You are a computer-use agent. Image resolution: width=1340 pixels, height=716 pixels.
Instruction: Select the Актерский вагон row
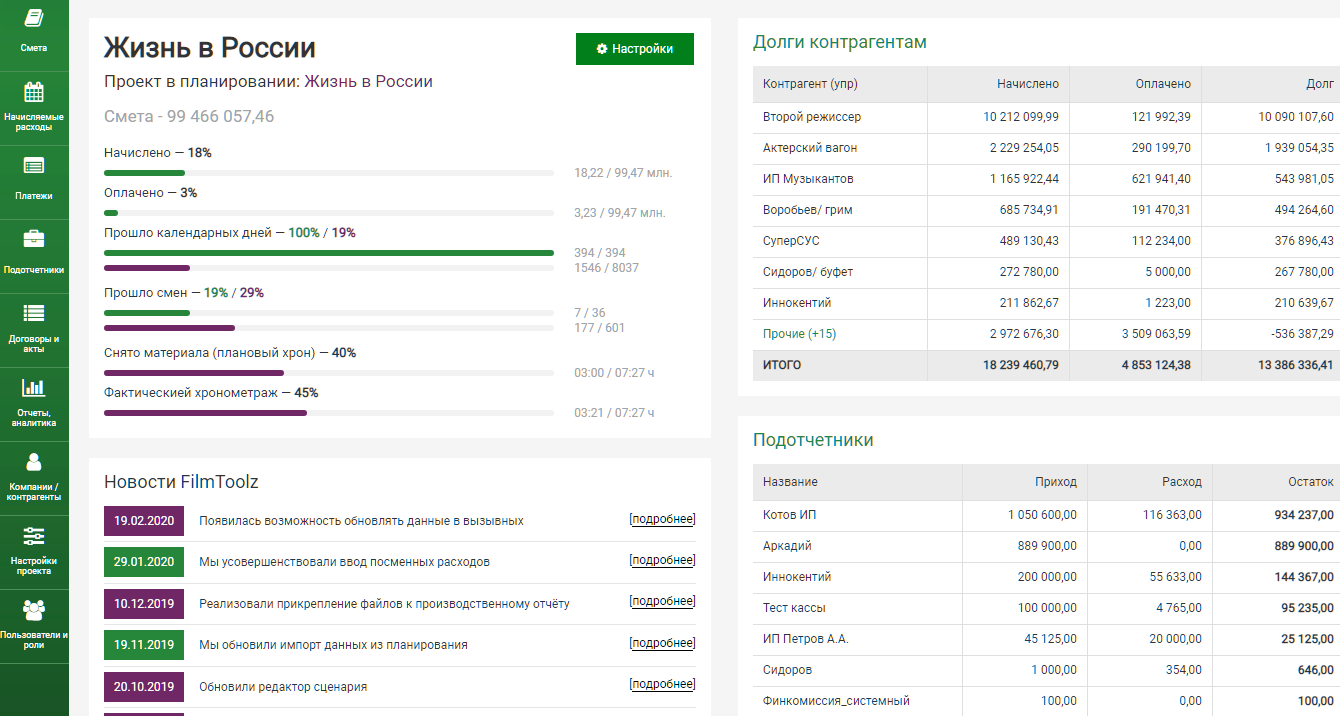[1046, 148]
